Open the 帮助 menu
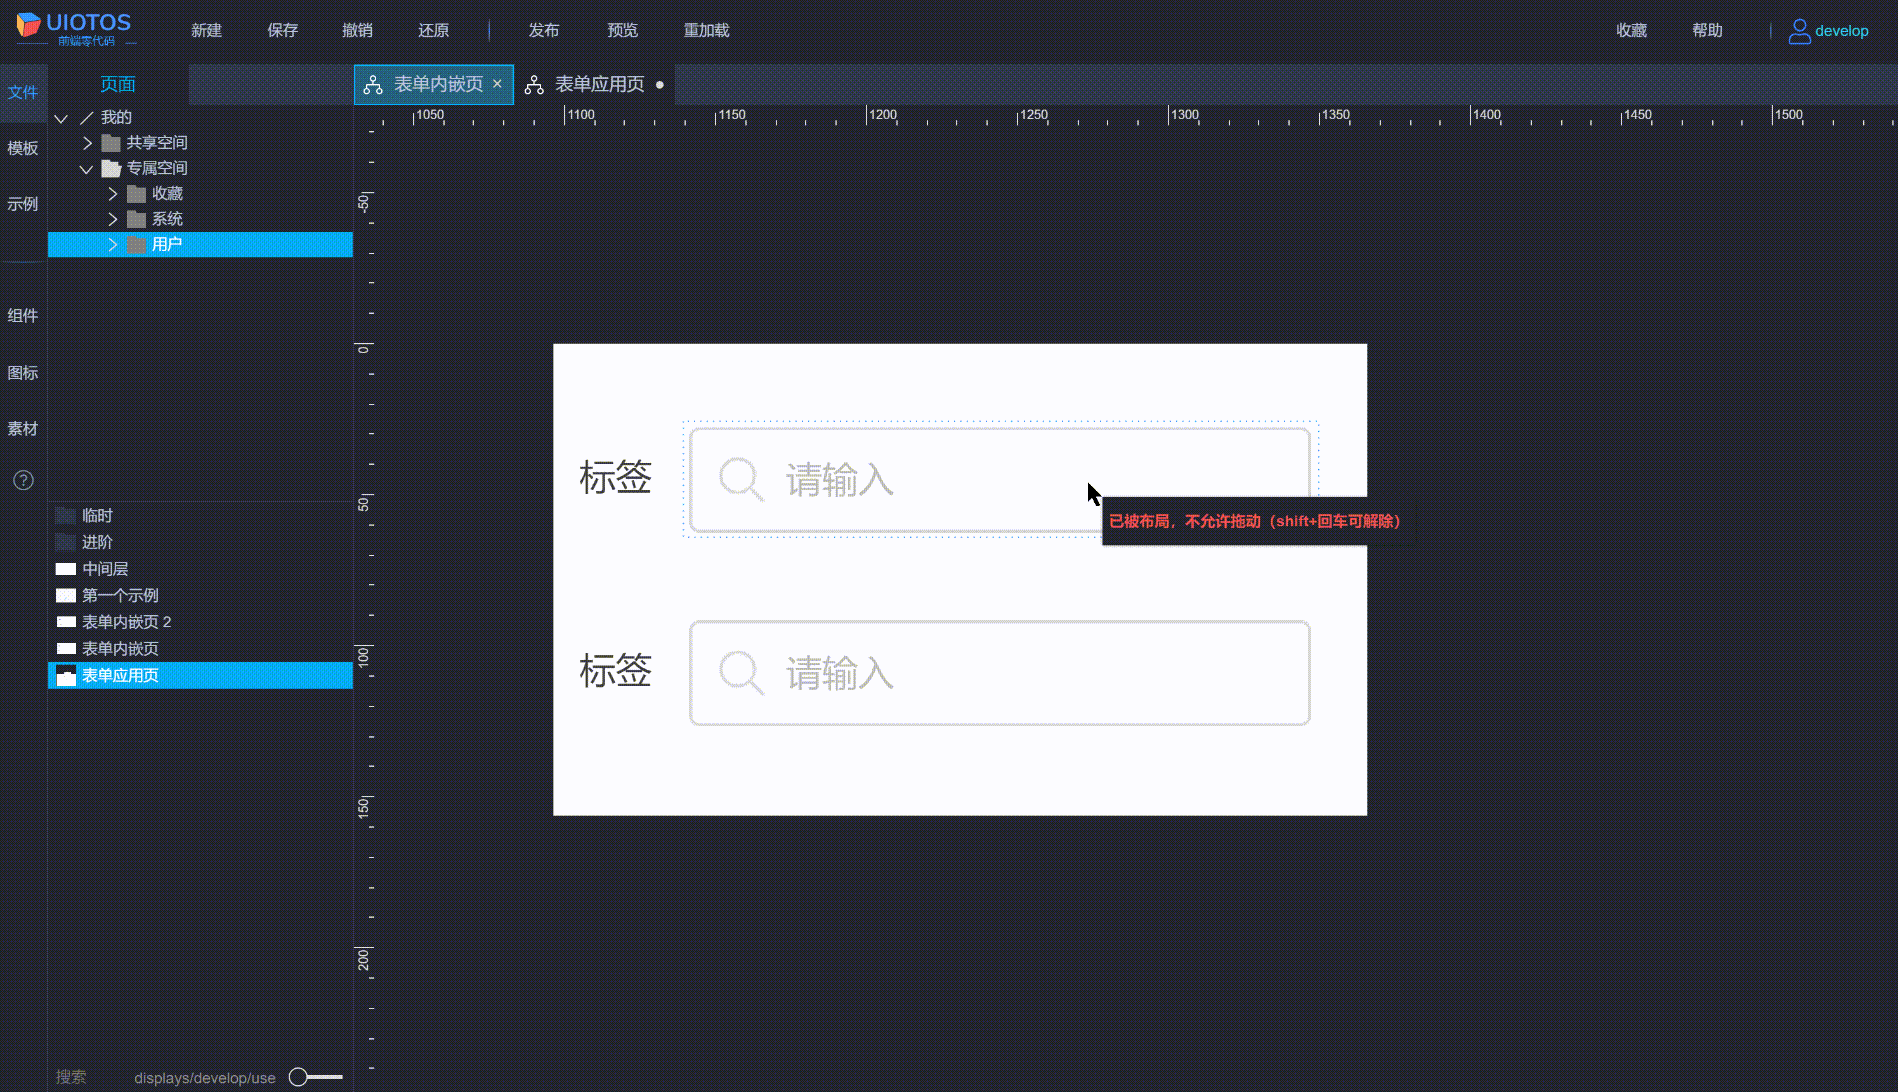 (x=1707, y=30)
